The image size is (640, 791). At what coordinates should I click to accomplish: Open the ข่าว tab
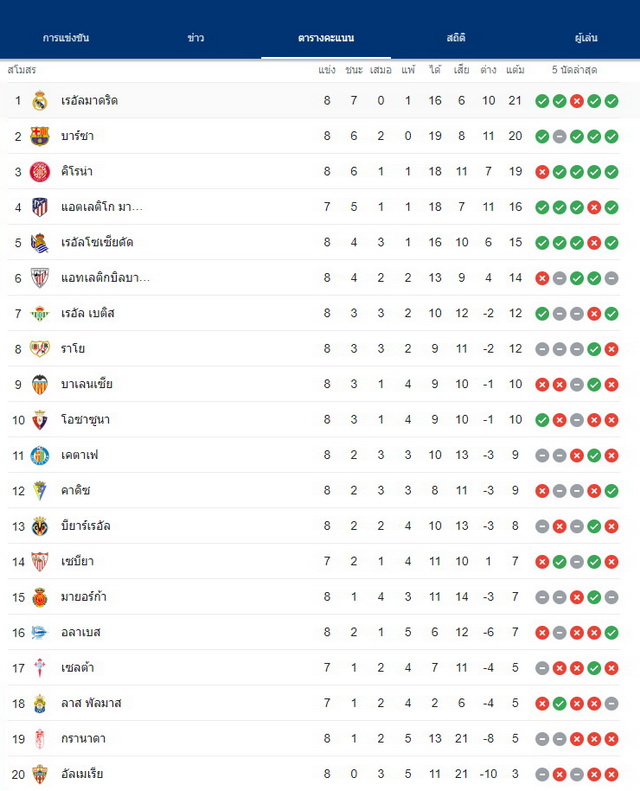pyautogui.click(x=196, y=38)
